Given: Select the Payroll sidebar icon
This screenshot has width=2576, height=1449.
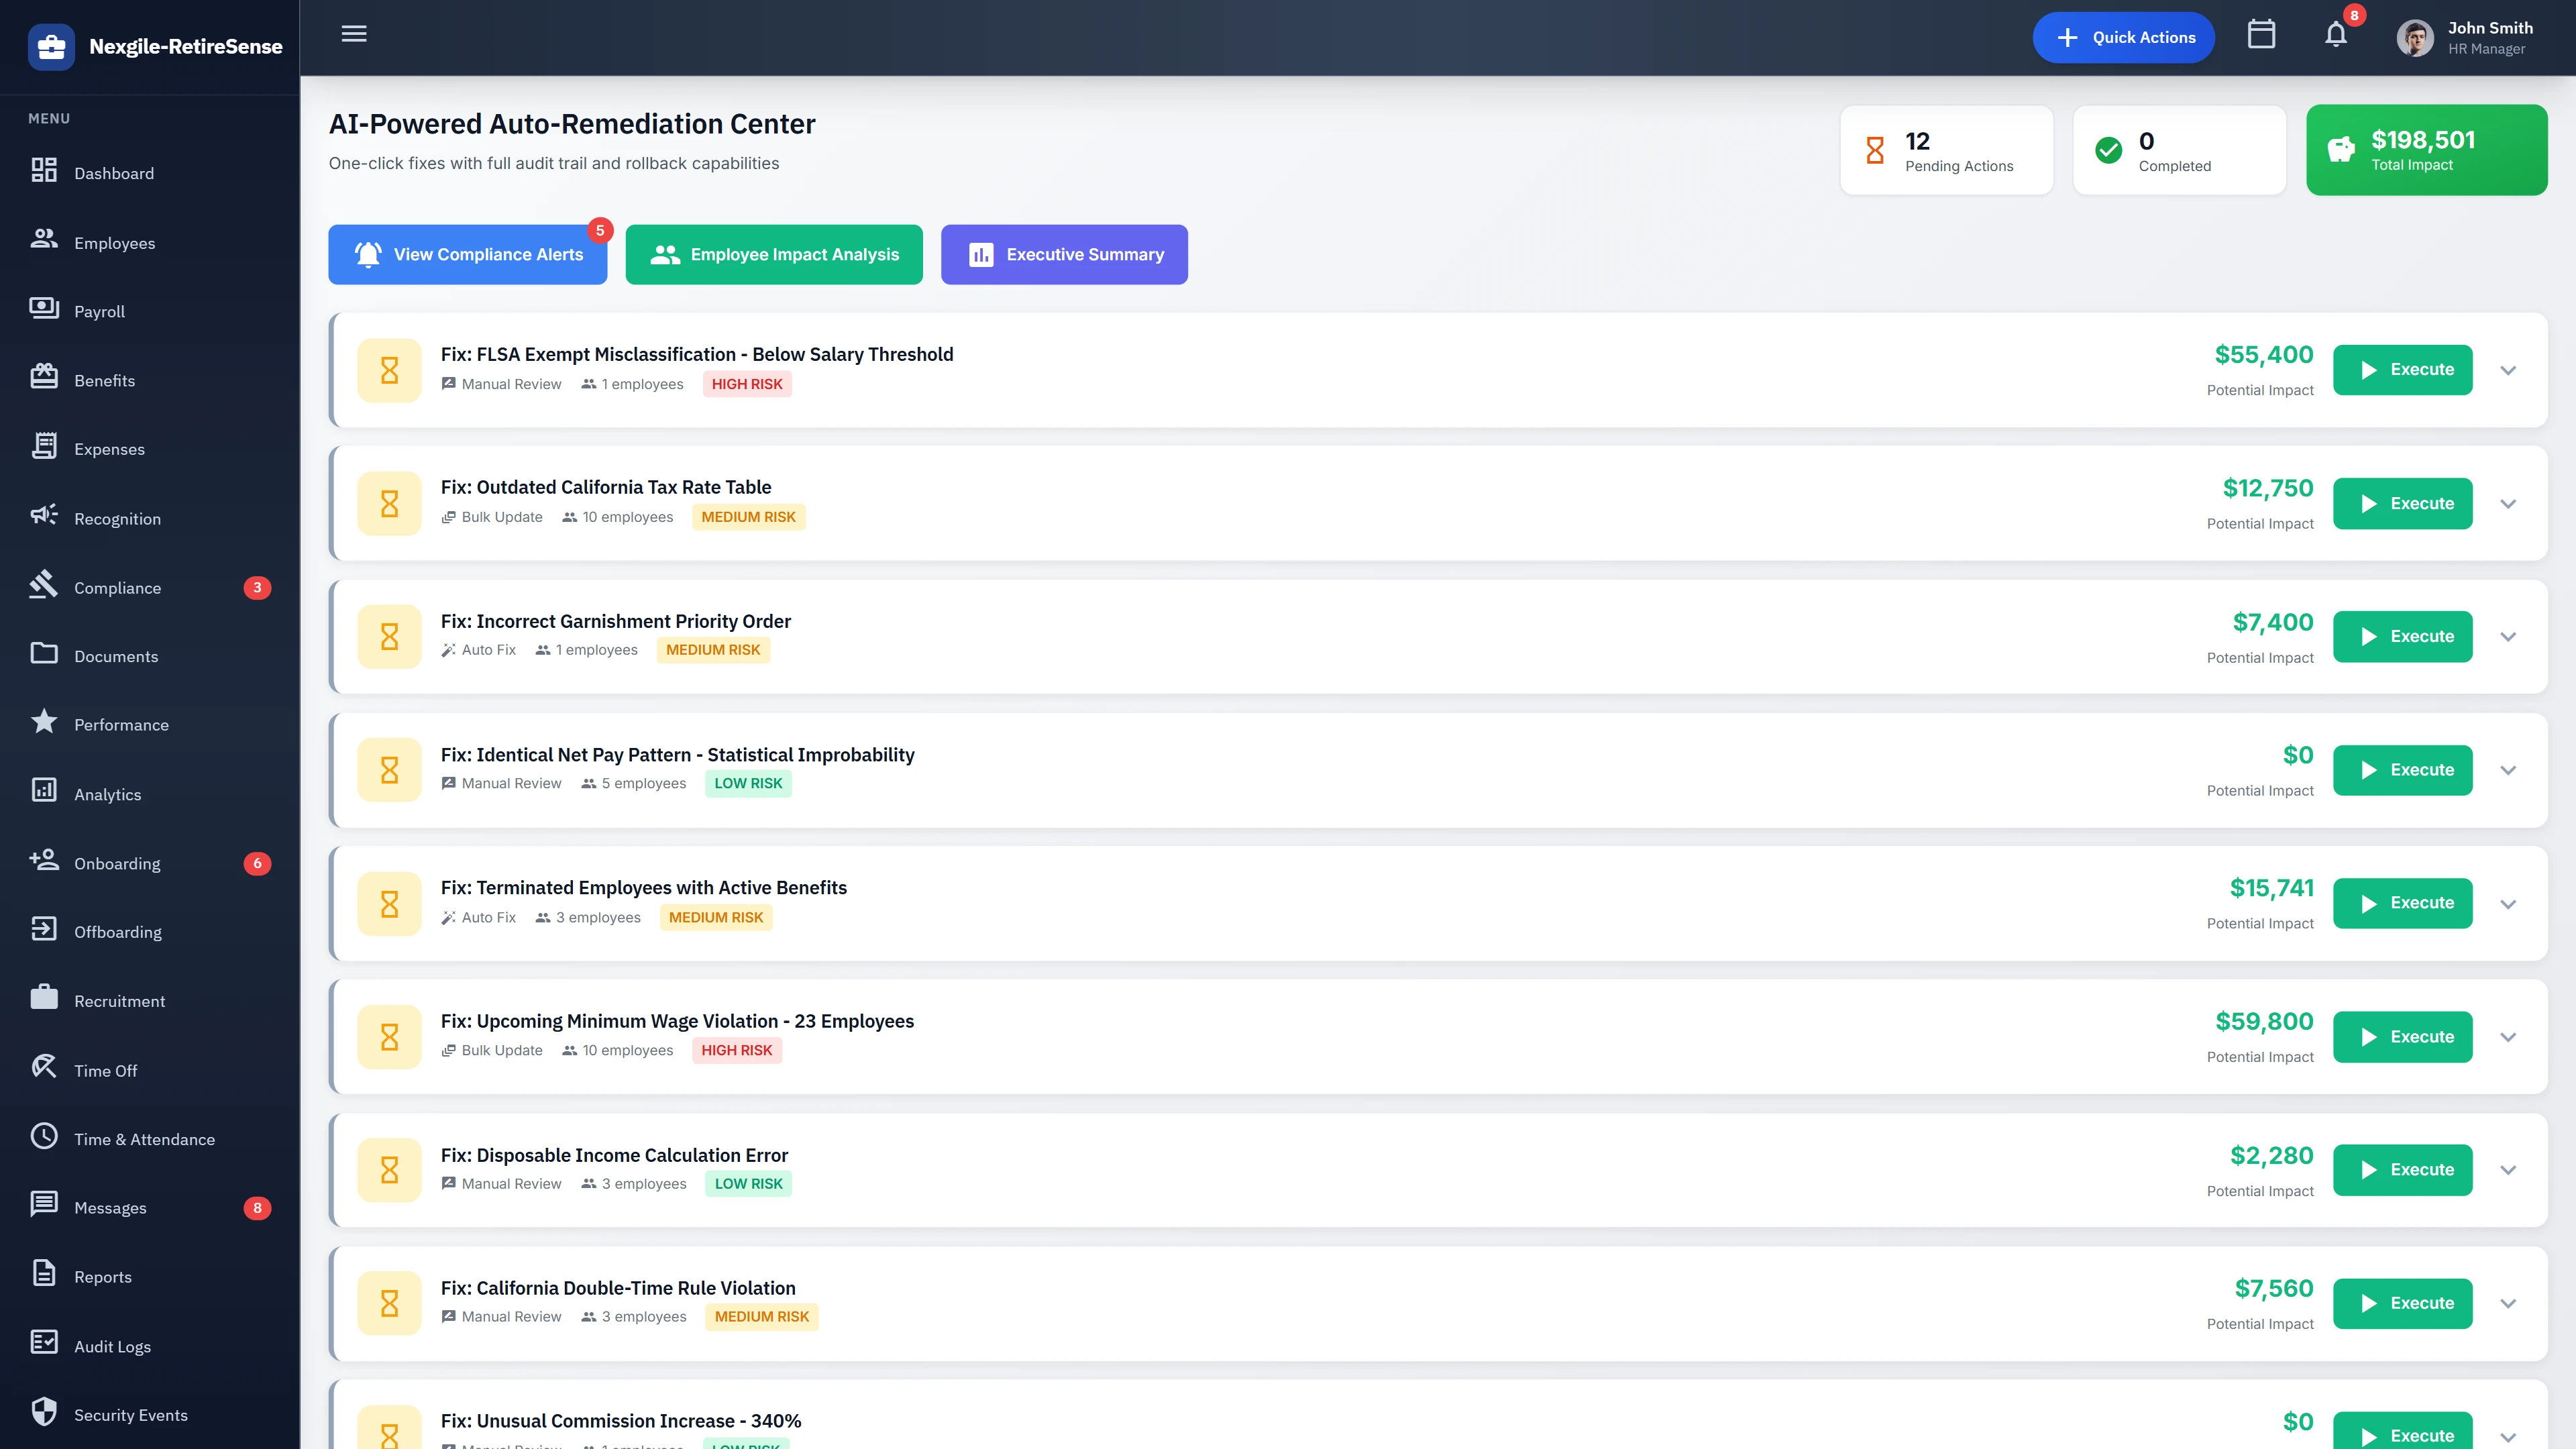Looking at the screenshot, I should click(x=44, y=310).
